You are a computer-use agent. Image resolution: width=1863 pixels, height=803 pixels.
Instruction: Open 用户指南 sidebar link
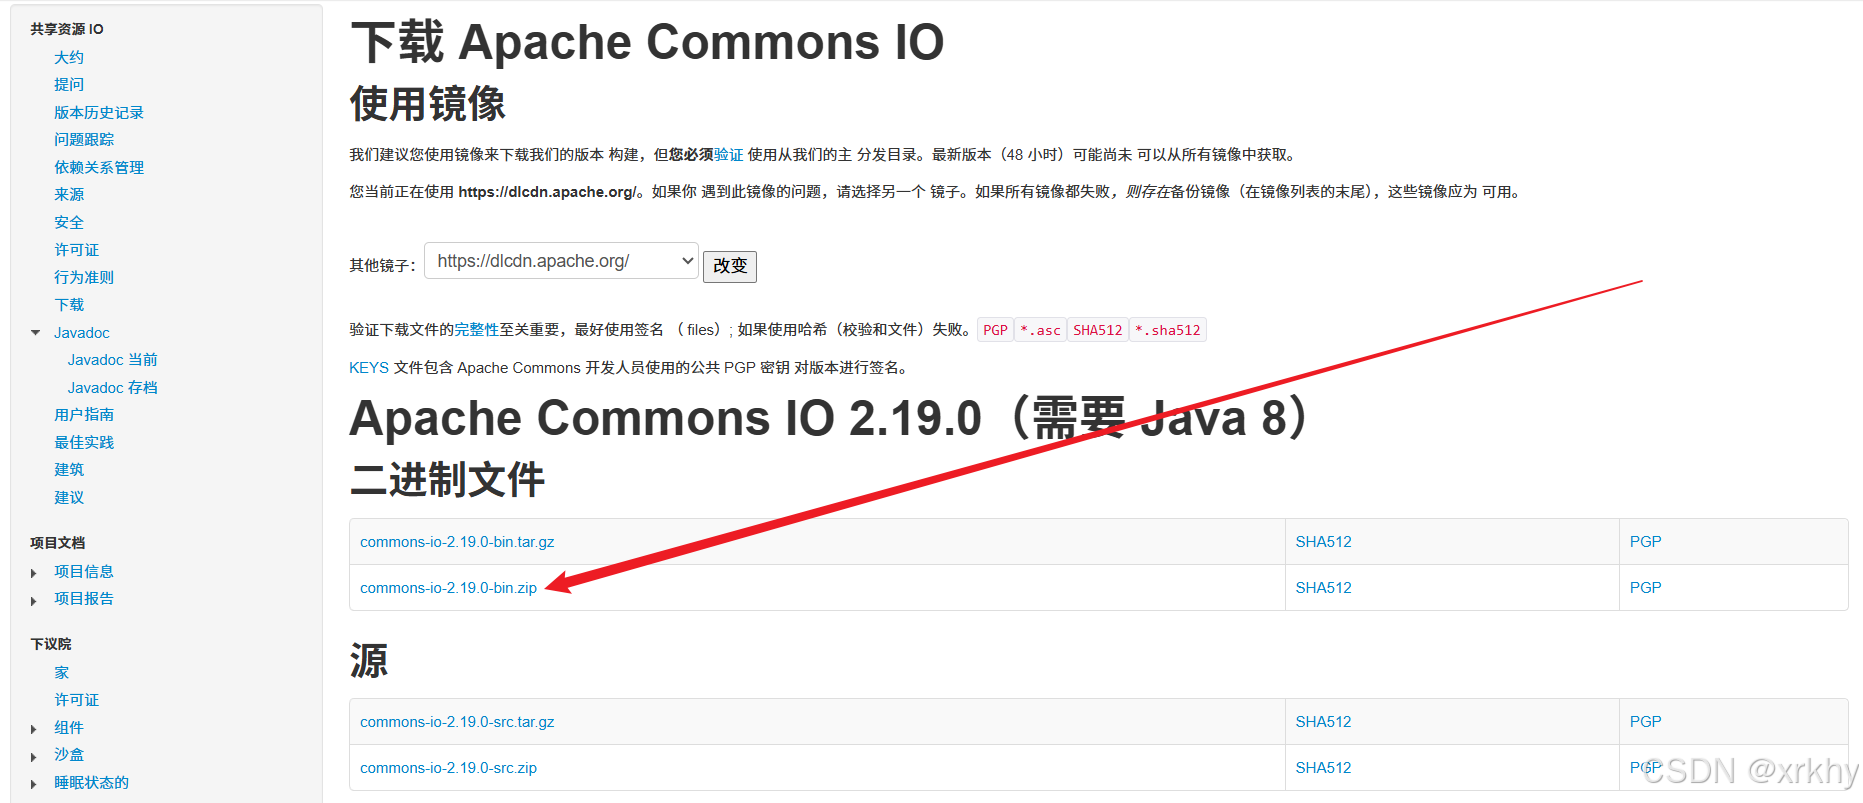click(84, 415)
